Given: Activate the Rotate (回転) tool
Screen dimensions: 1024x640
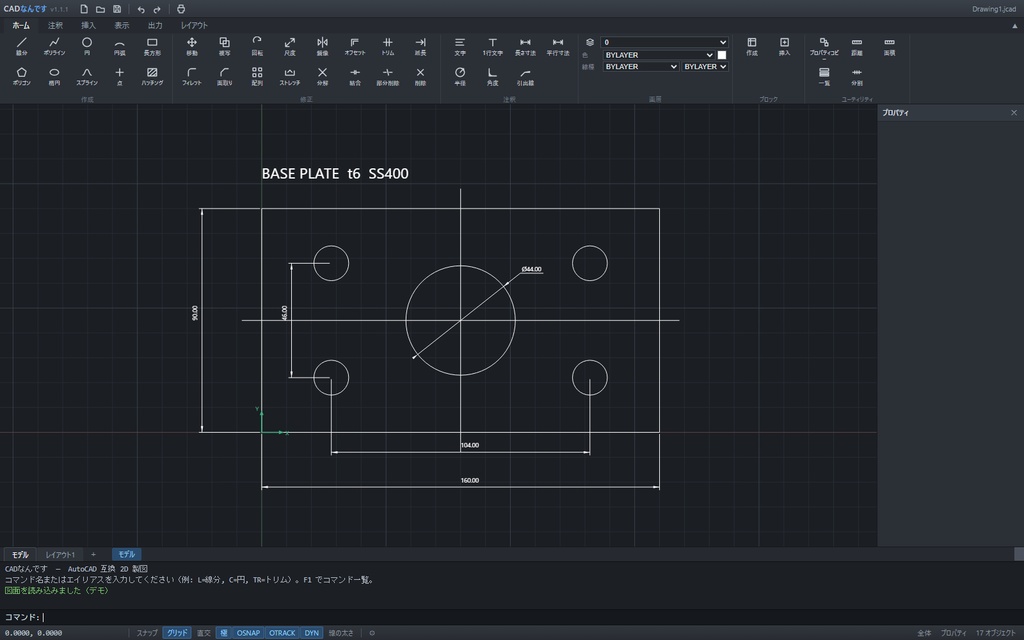Looking at the screenshot, I should point(257,46).
